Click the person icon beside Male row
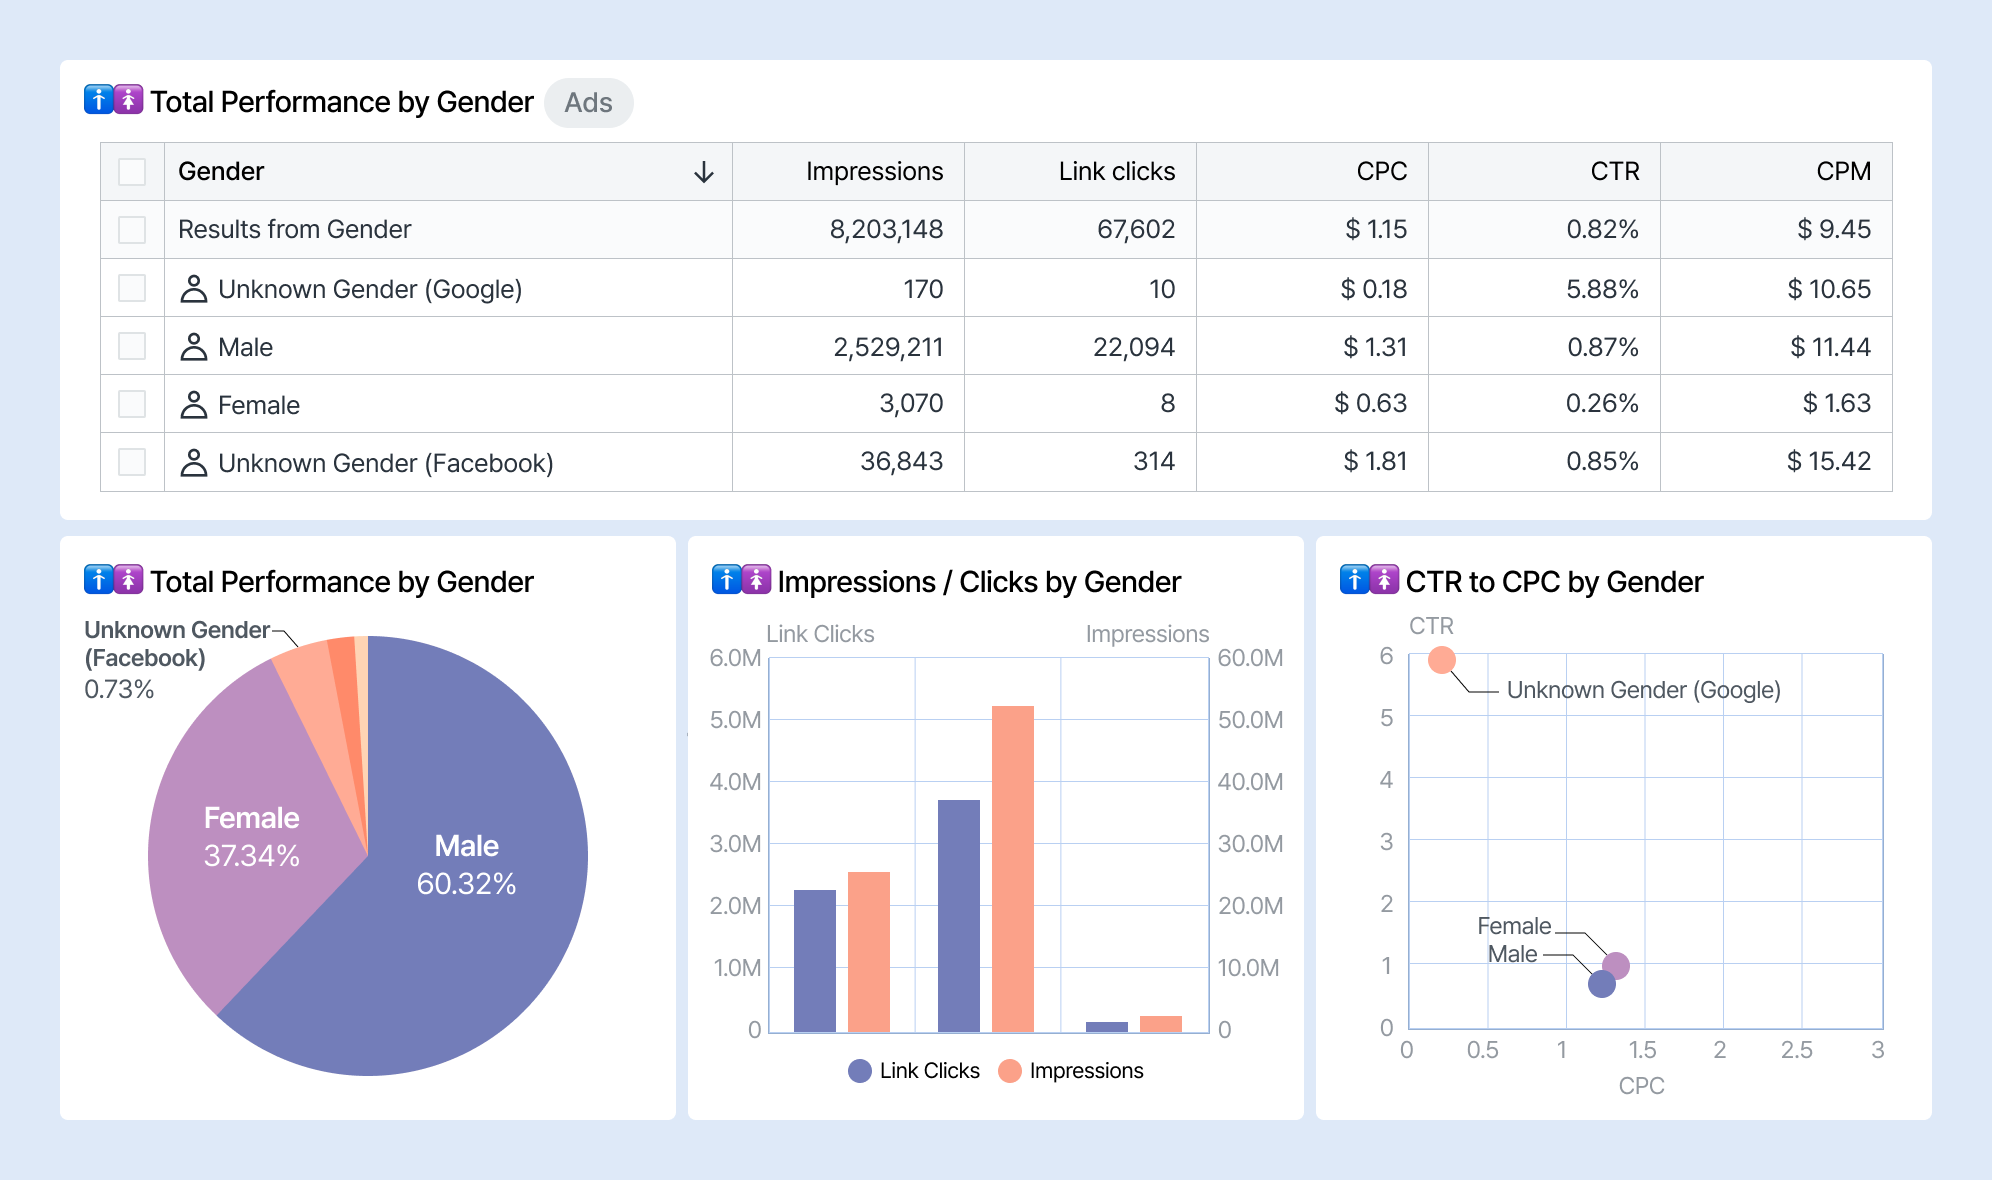 pyautogui.click(x=194, y=346)
